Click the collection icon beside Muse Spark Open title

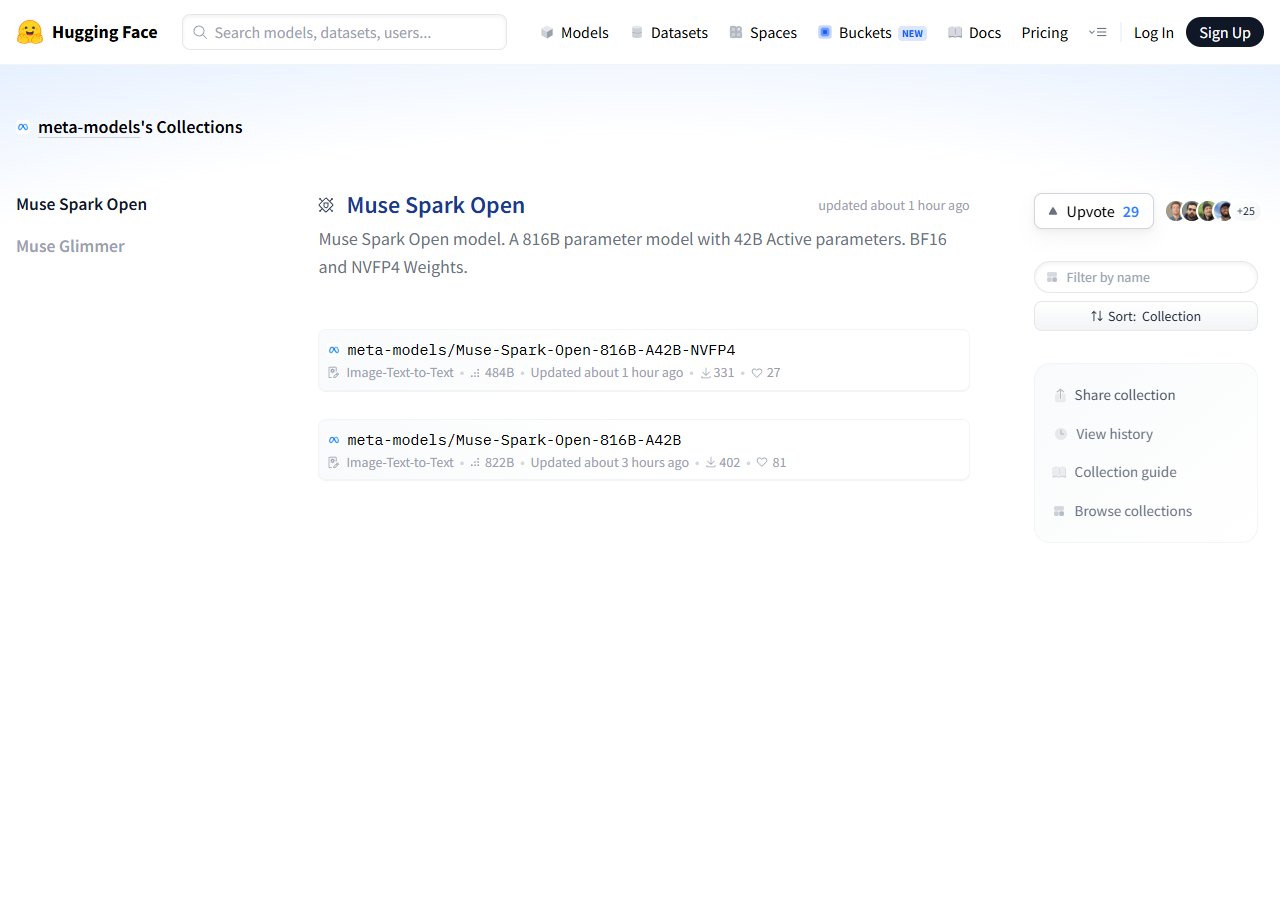326,205
